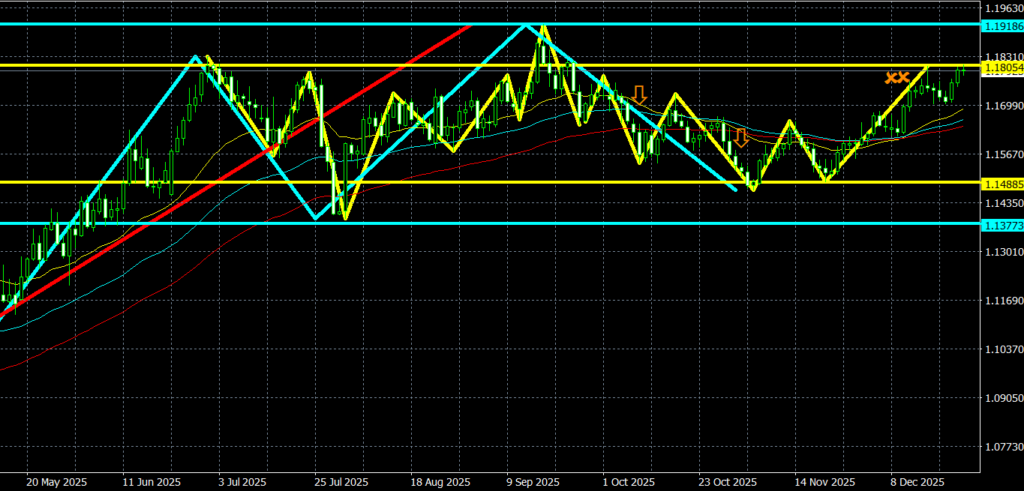1024x491 pixels.
Task: Select the yellow horizontal line at 1.14885
Action: 600,182
